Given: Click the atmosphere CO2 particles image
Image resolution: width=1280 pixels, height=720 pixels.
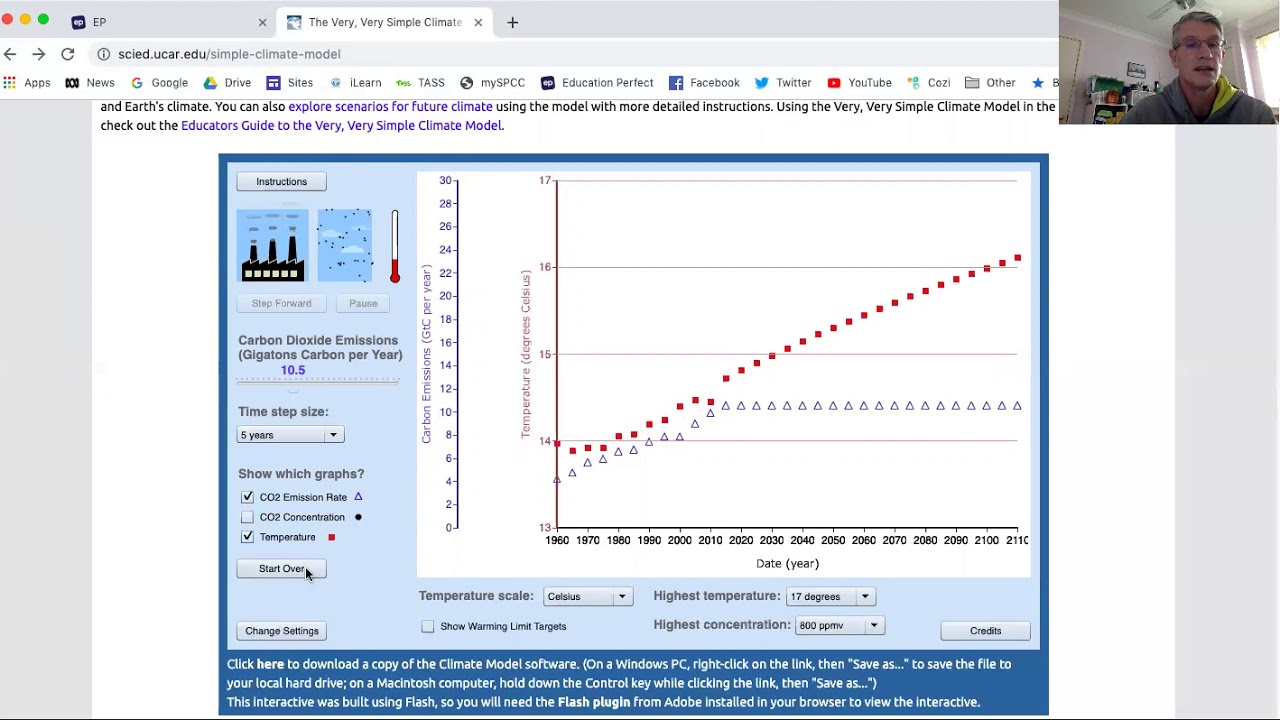Looking at the screenshot, I should click(344, 246).
